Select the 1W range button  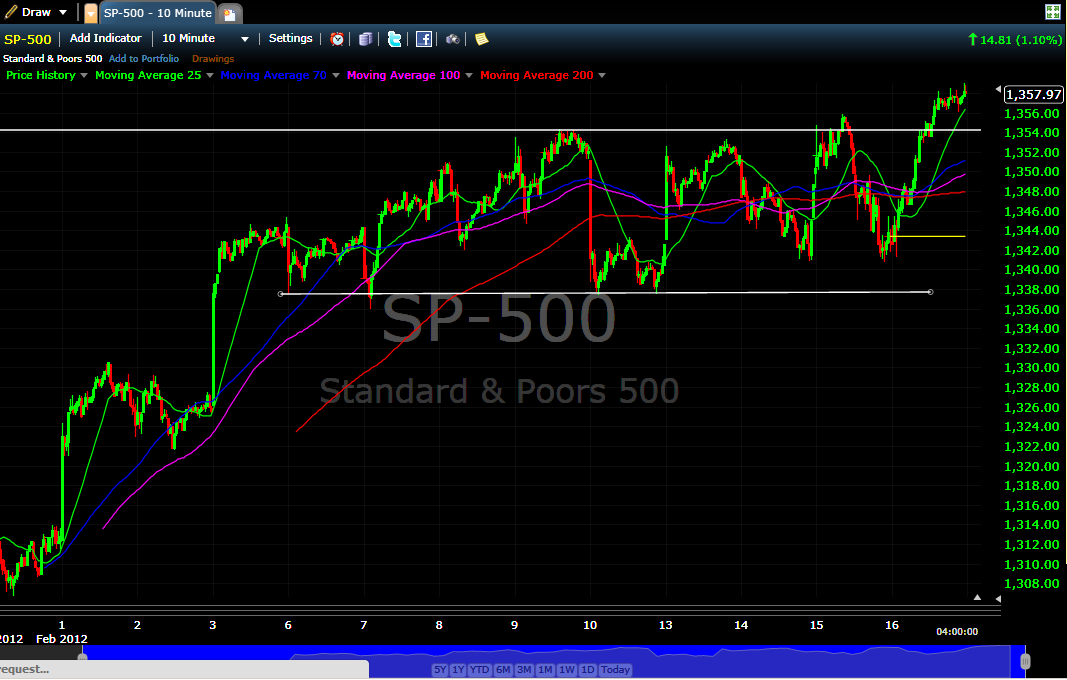[x=567, y=670]
